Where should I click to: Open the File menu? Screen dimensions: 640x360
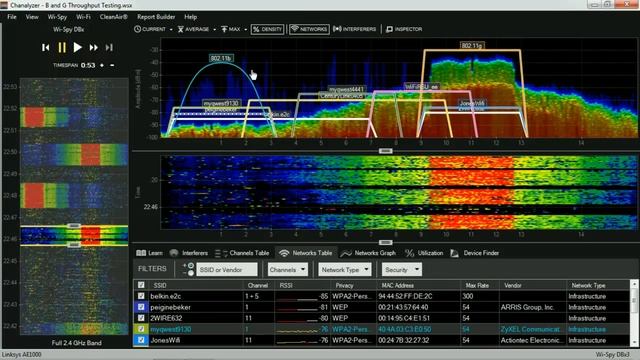[x=12, y=17]
